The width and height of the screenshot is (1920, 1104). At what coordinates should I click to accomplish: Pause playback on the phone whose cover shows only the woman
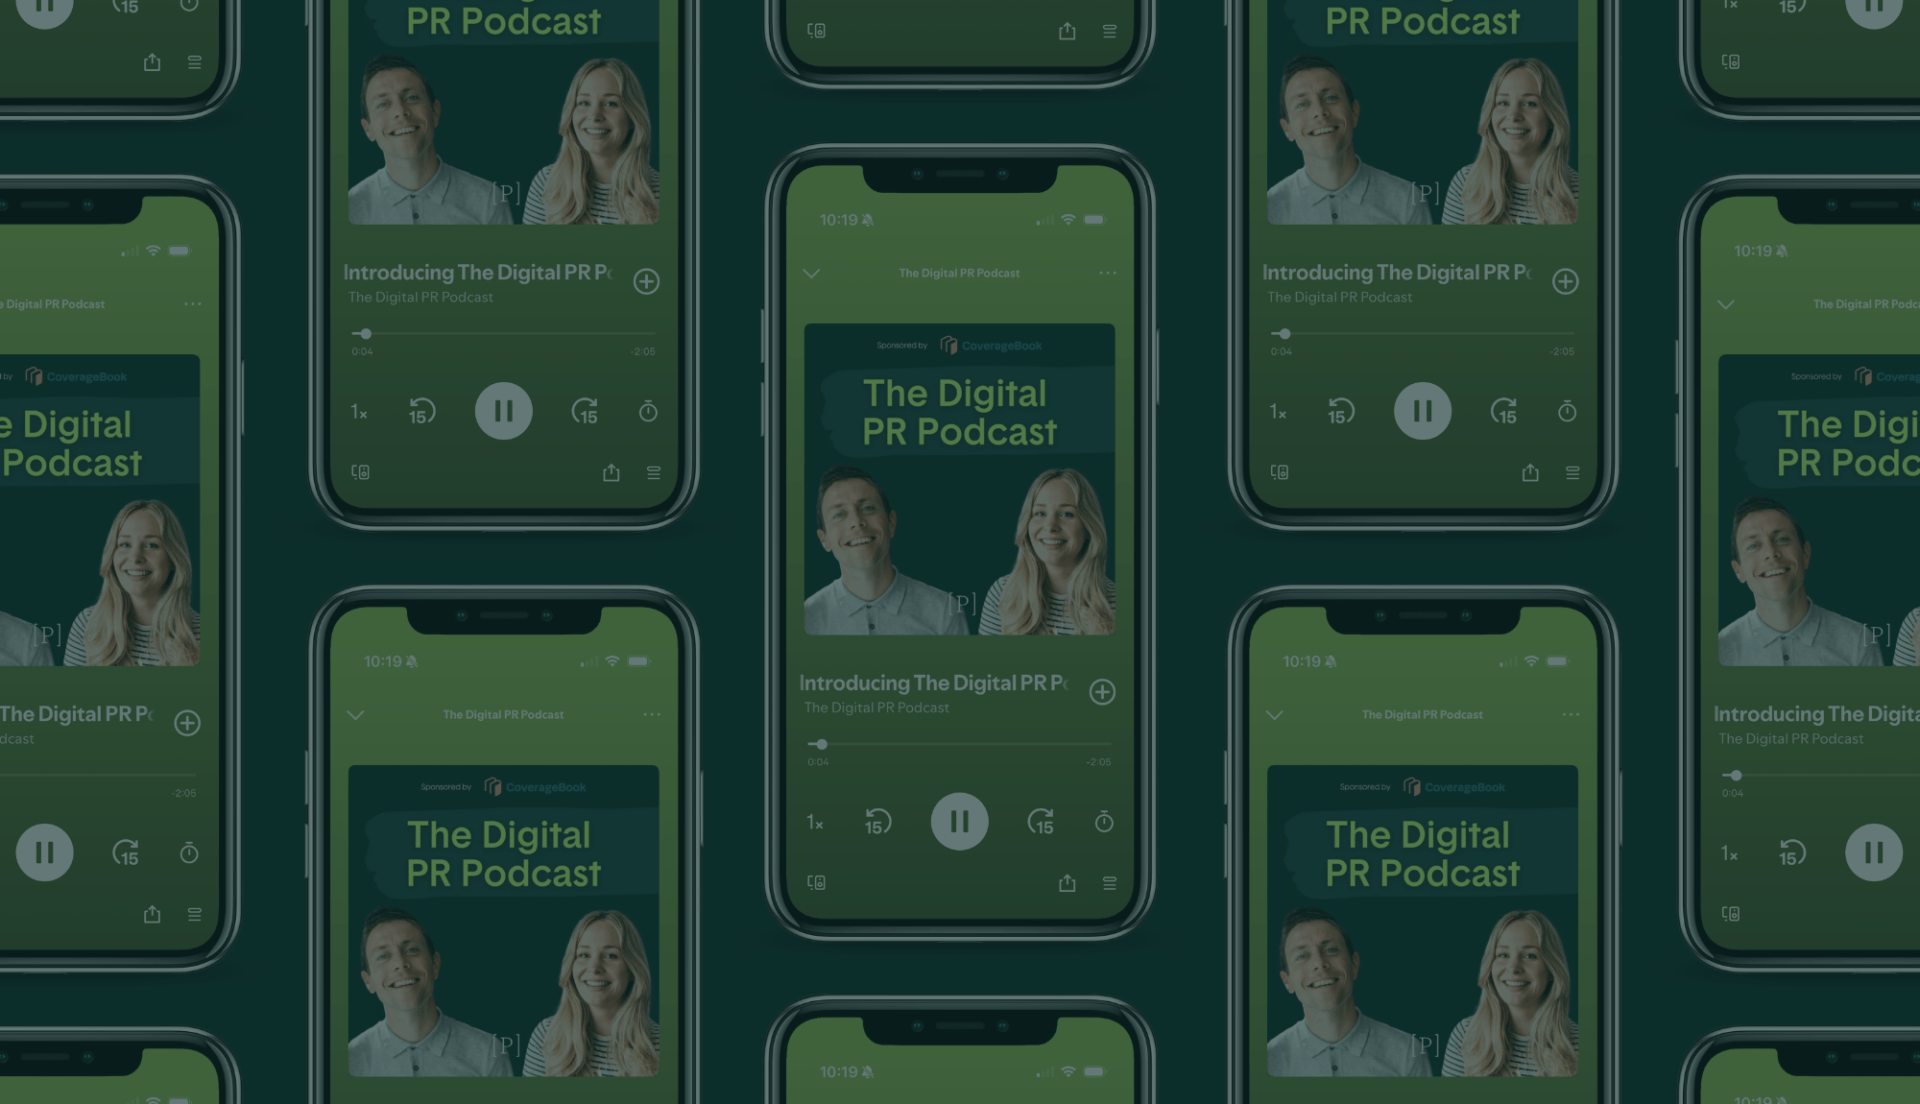[x=44, y=853]
